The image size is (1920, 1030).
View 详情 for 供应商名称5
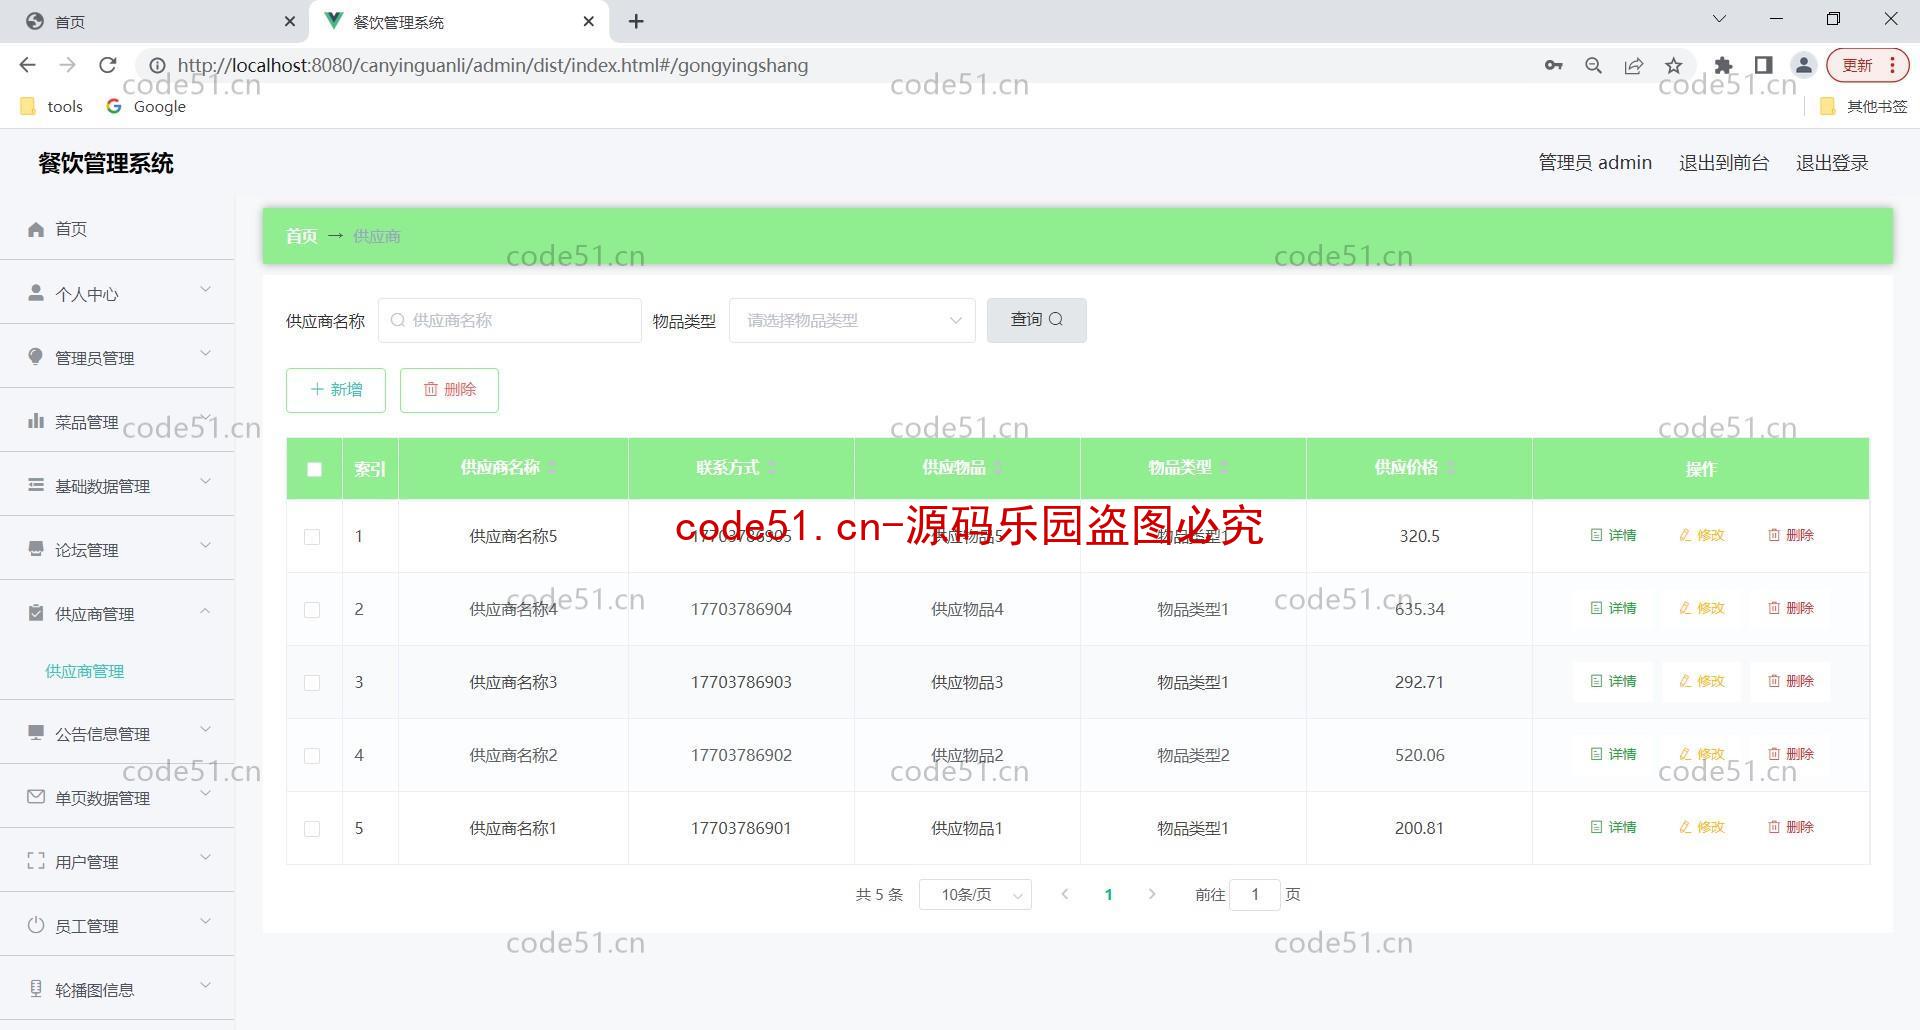1613,535
